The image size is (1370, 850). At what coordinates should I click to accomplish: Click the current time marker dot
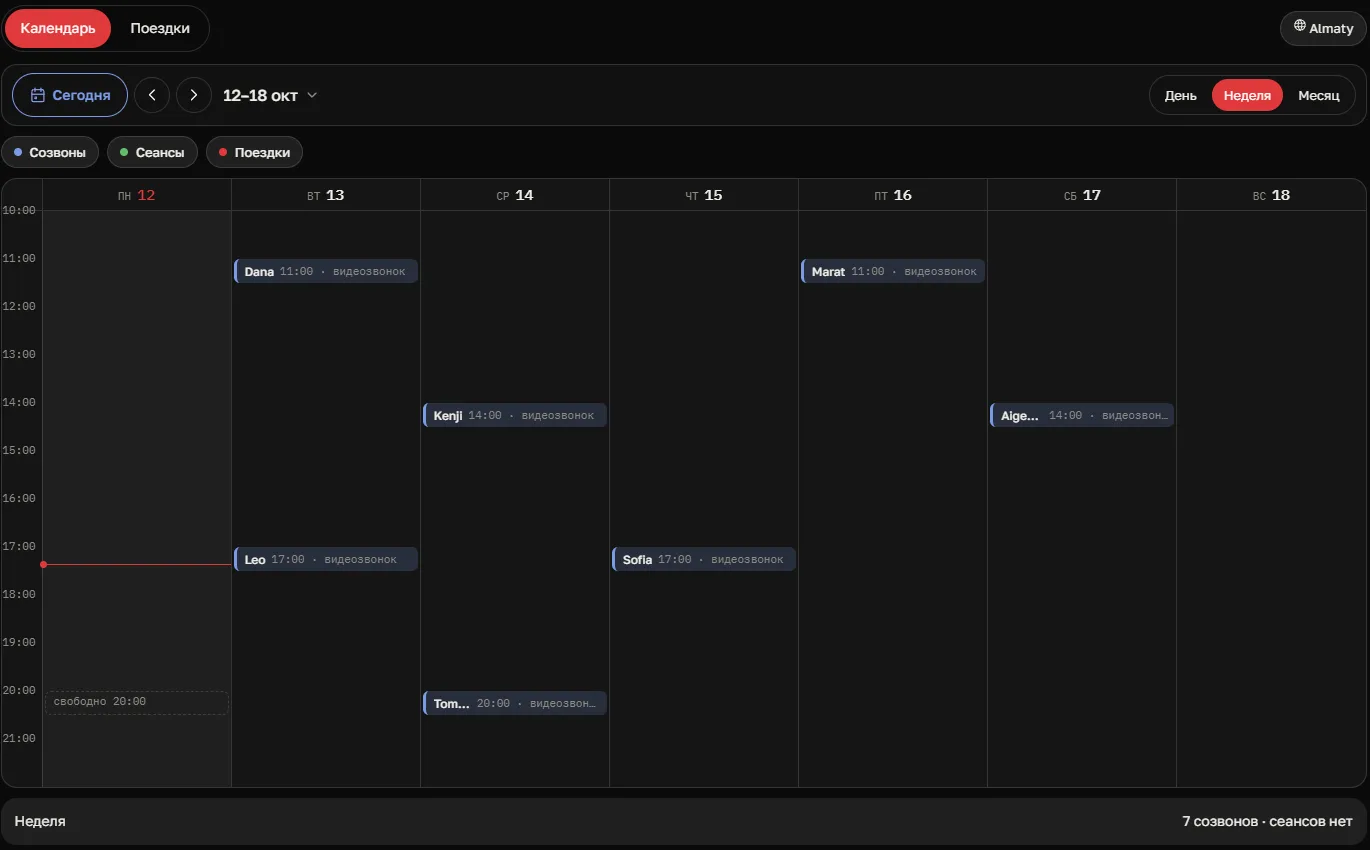[43, 564]
